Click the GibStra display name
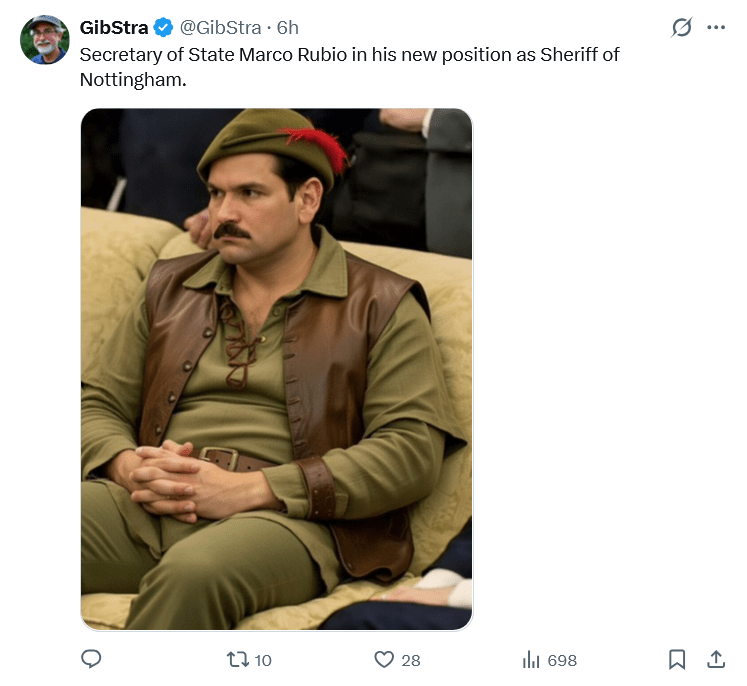 pos(114,27)
